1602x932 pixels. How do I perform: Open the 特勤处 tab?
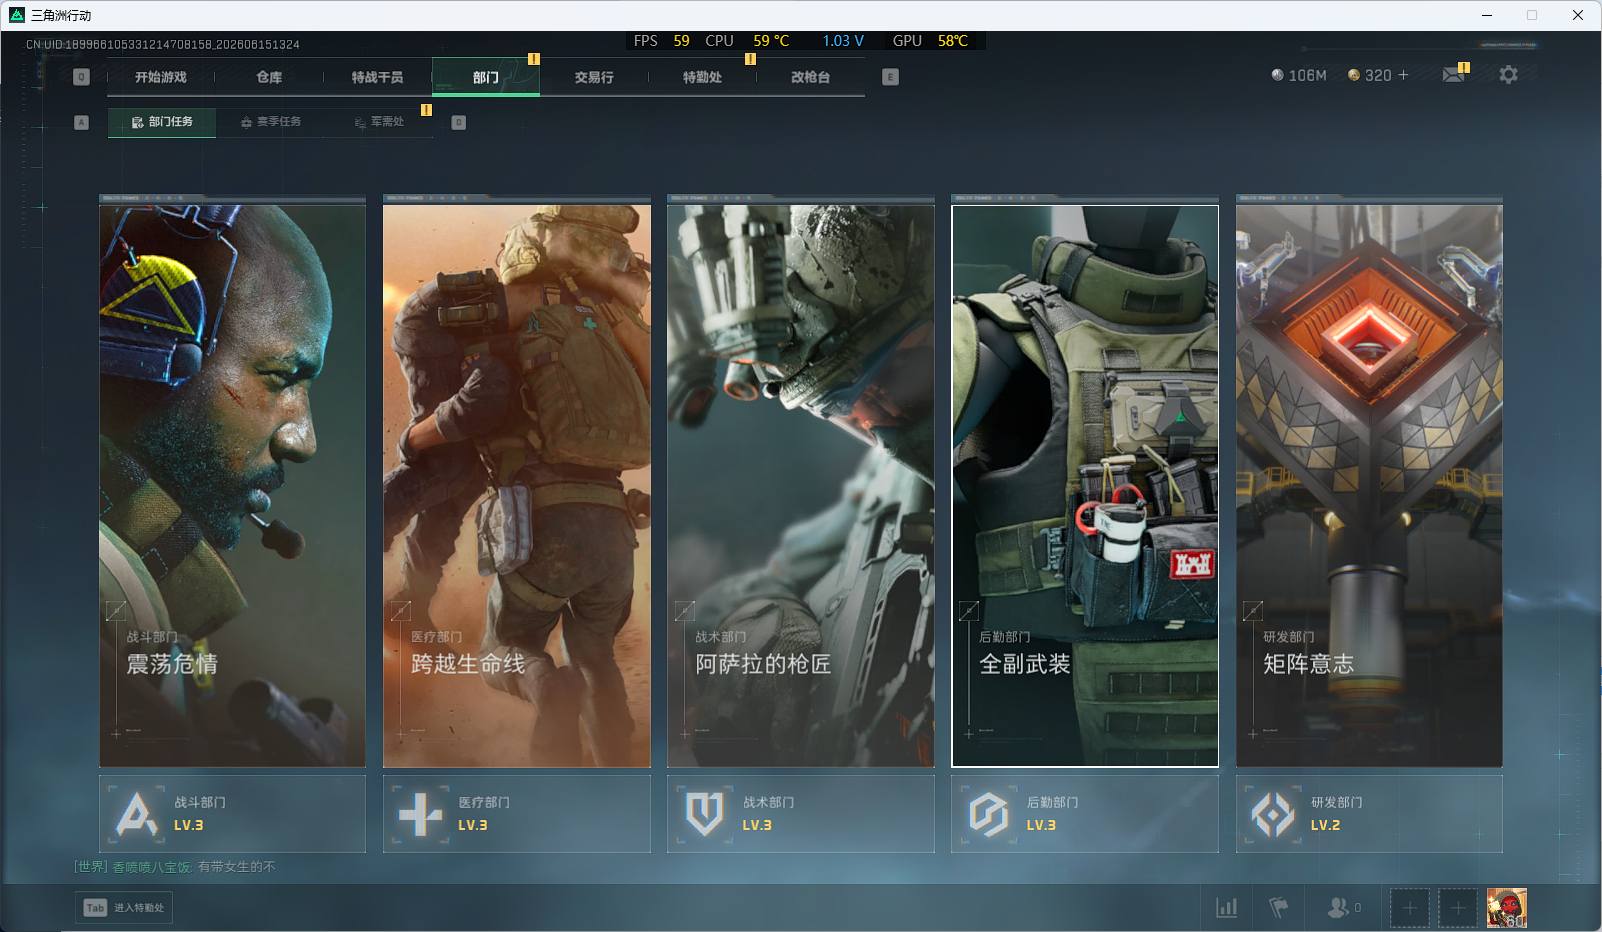click(x=702, y=77)
